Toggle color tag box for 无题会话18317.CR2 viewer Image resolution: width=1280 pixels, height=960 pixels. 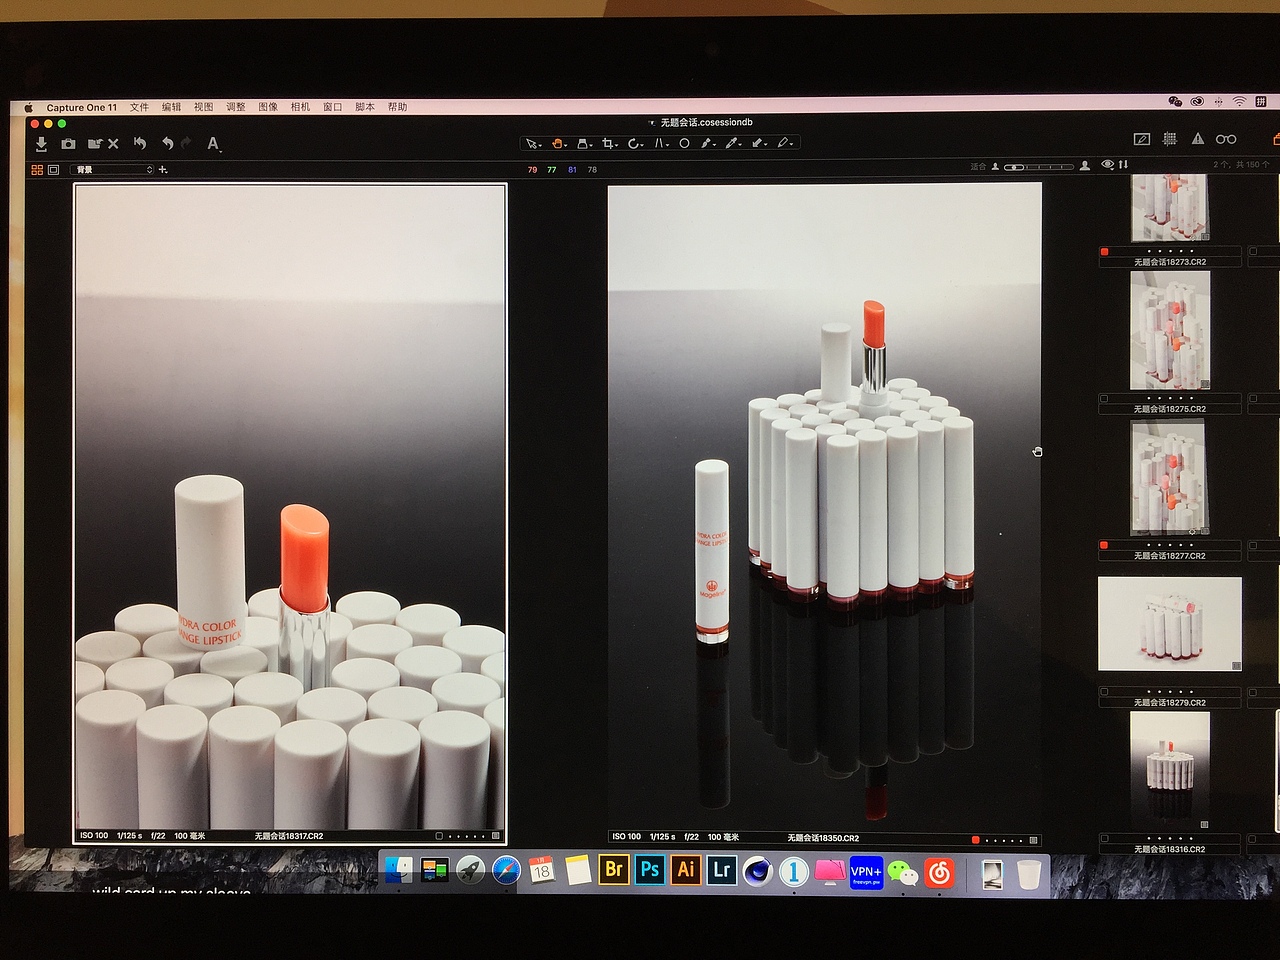[439, 836]
